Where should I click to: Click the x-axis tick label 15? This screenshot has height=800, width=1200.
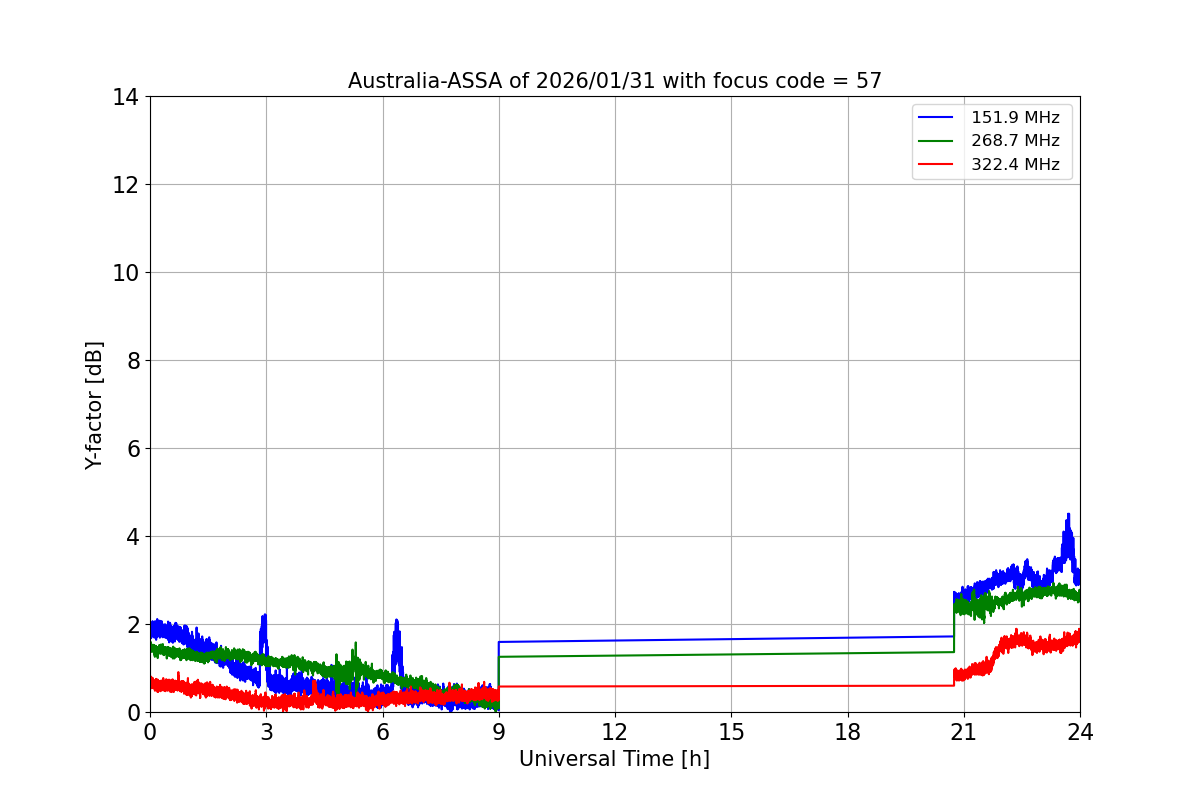(731, 732)
